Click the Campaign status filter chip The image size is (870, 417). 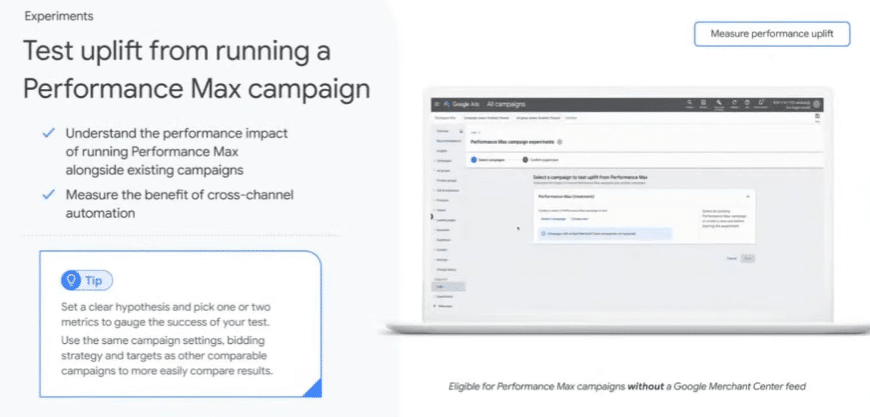click(x=487, y=118)
